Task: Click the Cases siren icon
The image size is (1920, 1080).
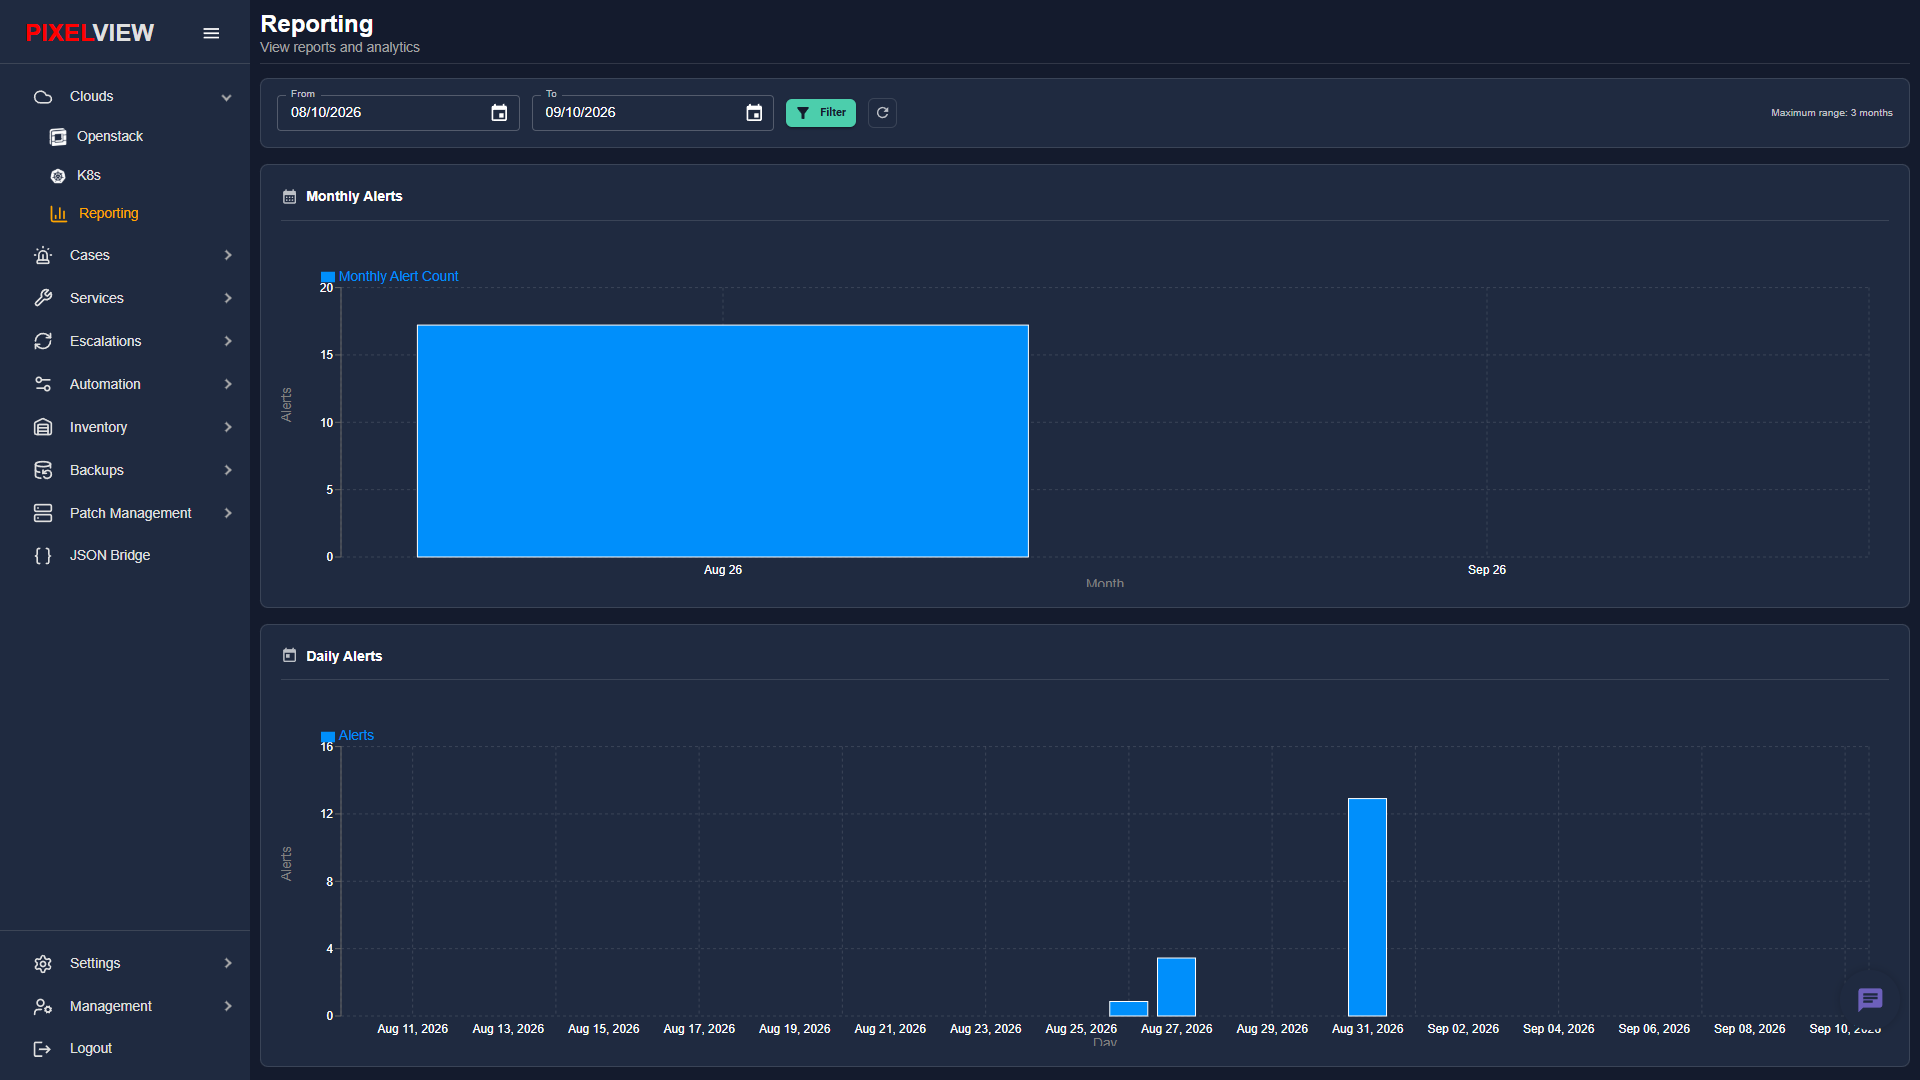Action: (x=43, y=255)
